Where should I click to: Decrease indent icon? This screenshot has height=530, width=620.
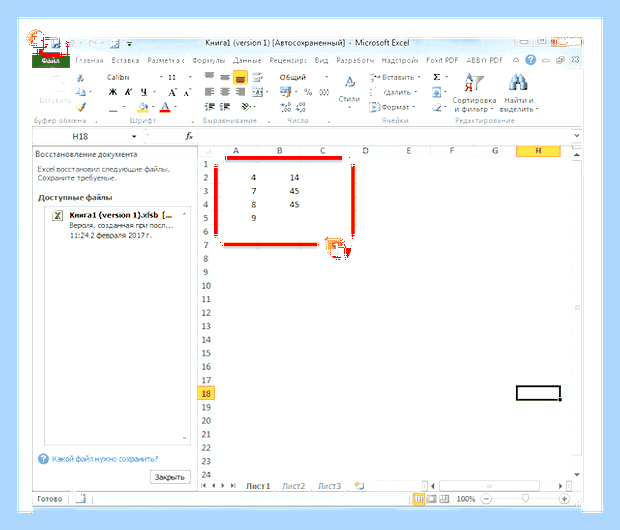click(209, 107)
